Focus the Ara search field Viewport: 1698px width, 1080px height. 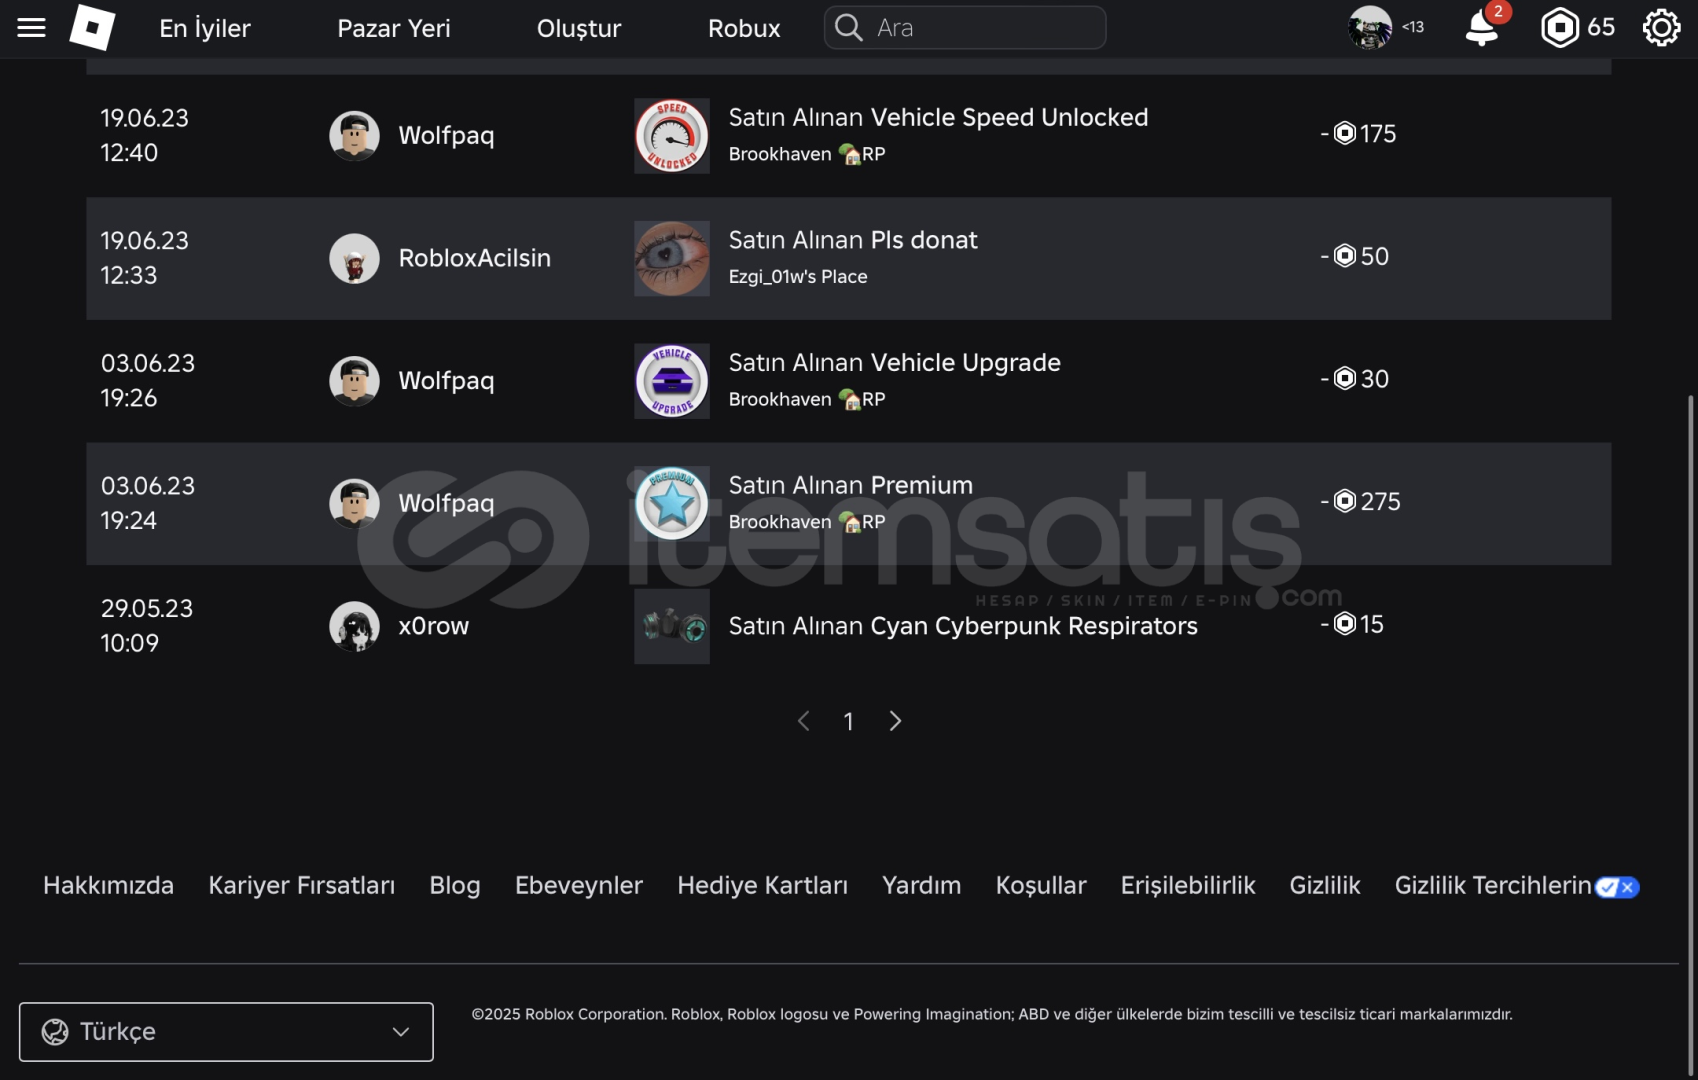click(x=965, y=28)
